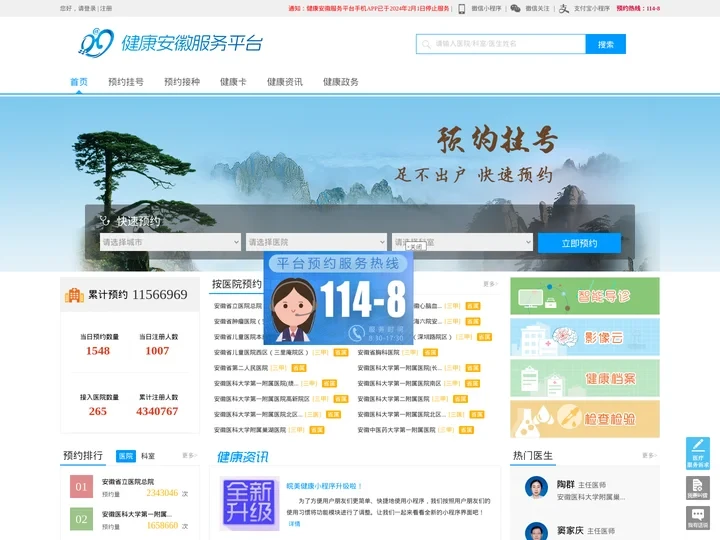
Task: Open the 预约接种 navigation tab
Action: pyautogui.click(x=182, y=82)
